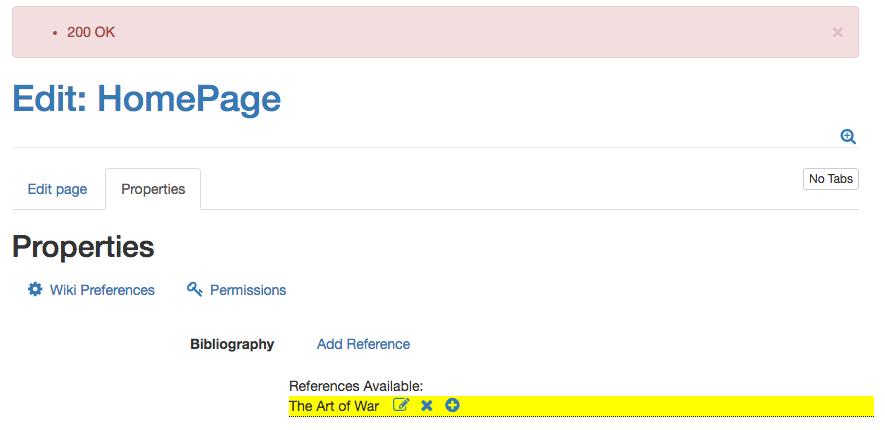This screenshot has height=430, width=885.
Task: Switch to the Edit page tab
Action: coord(57,189)
